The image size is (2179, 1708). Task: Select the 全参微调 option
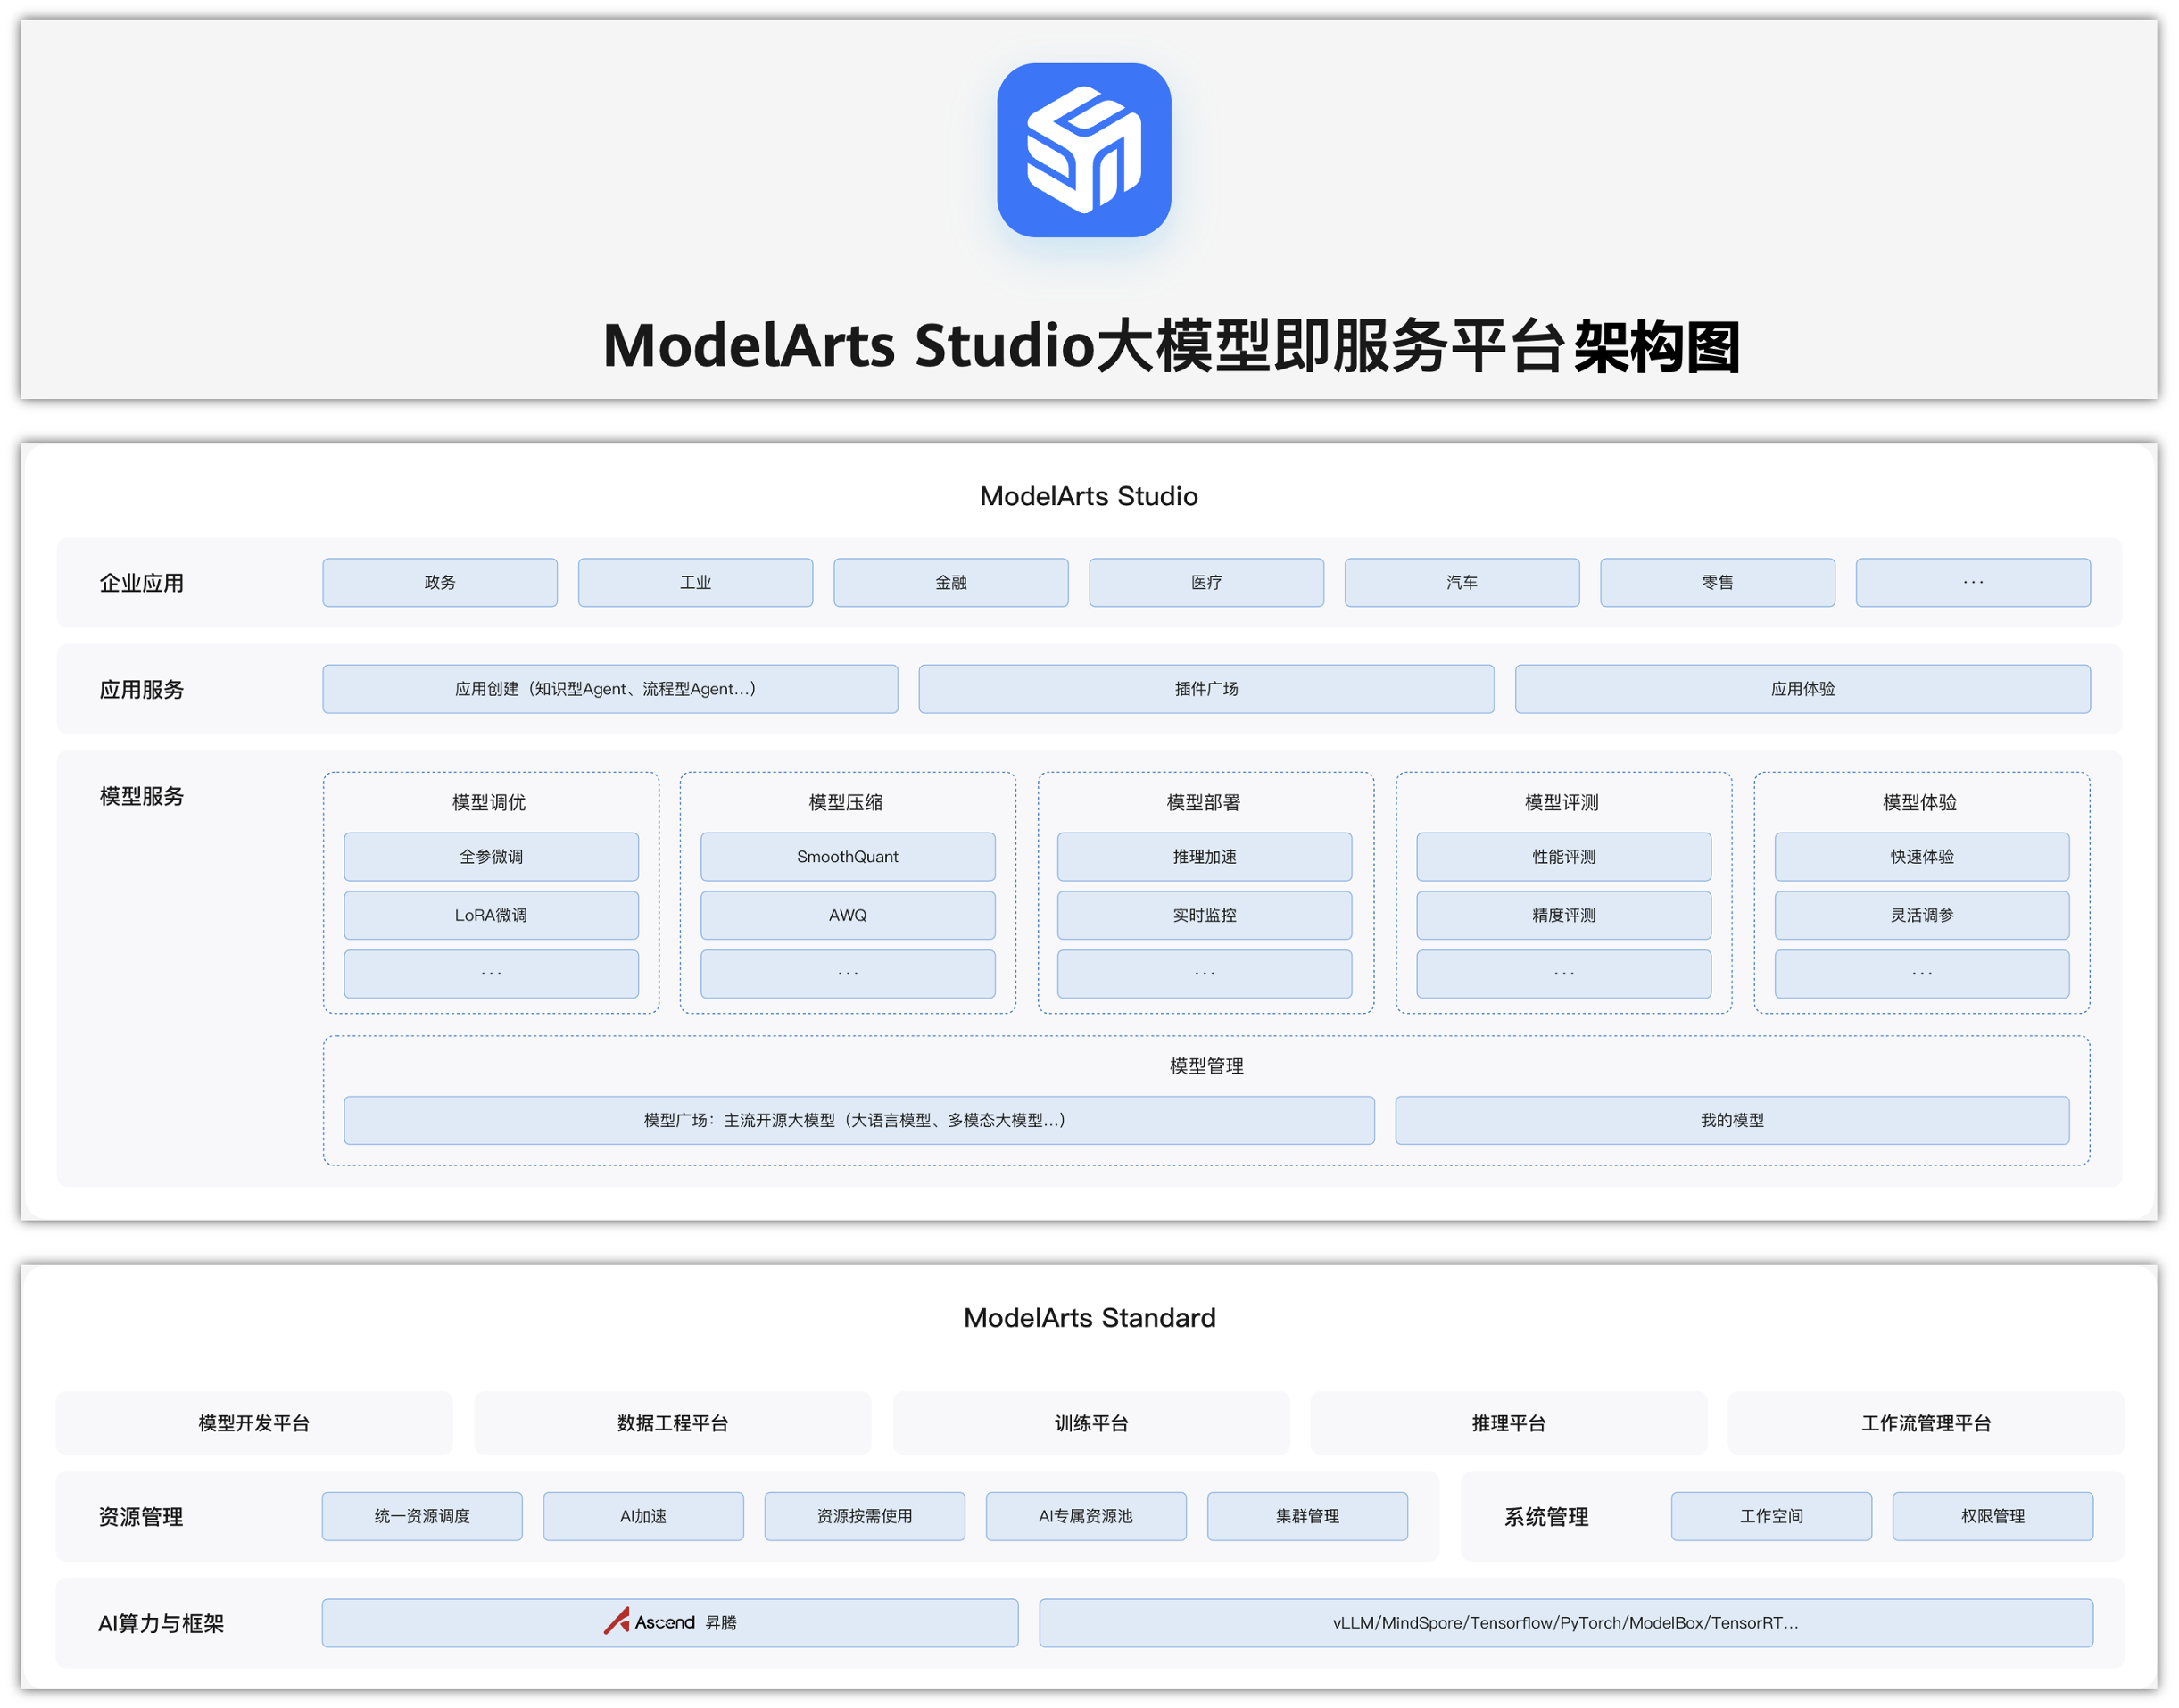tap(490, 856)
